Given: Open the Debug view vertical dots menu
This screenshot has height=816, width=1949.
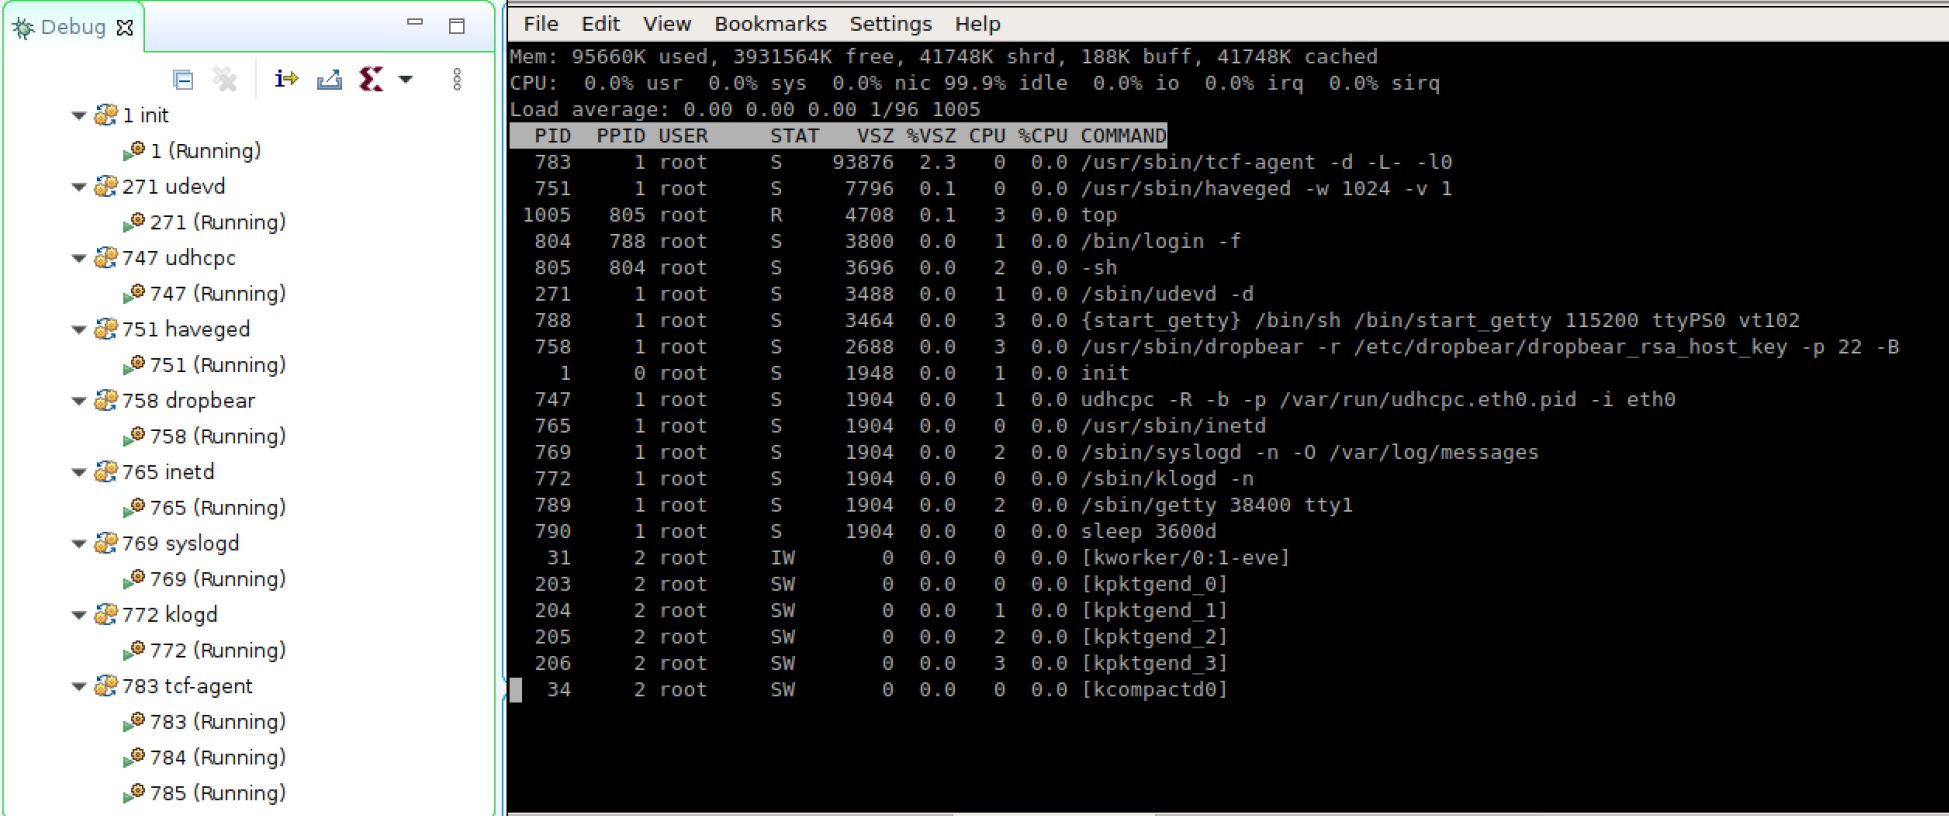Looking at the screenshot, I should coord(457,79).
